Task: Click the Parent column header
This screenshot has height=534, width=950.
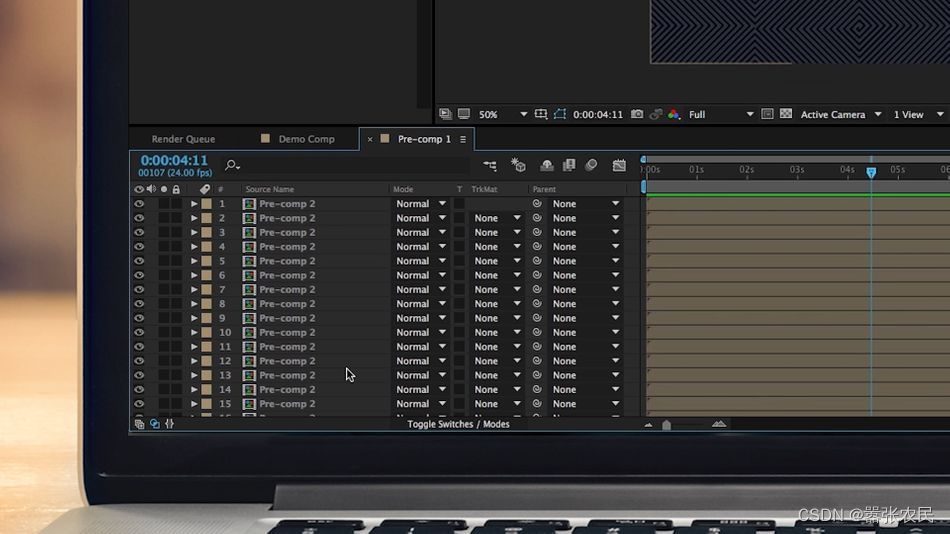Action: (544, 189)
